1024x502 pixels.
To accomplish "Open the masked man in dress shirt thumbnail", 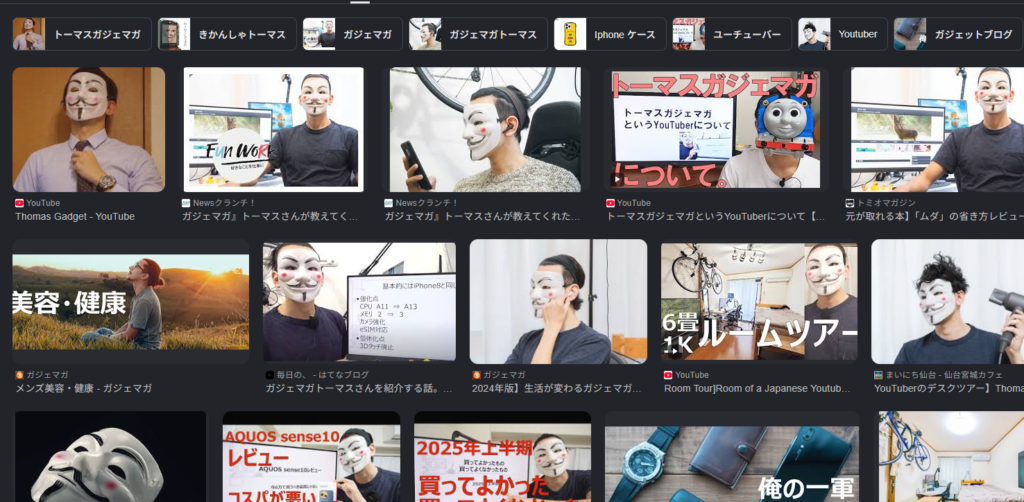I will (89, 129).
